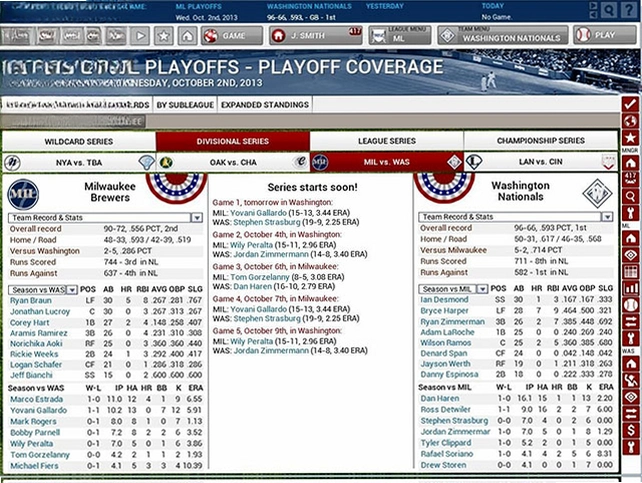
Task: Open Ryan Zimmerman player link
Action: [x=452, y=322]
